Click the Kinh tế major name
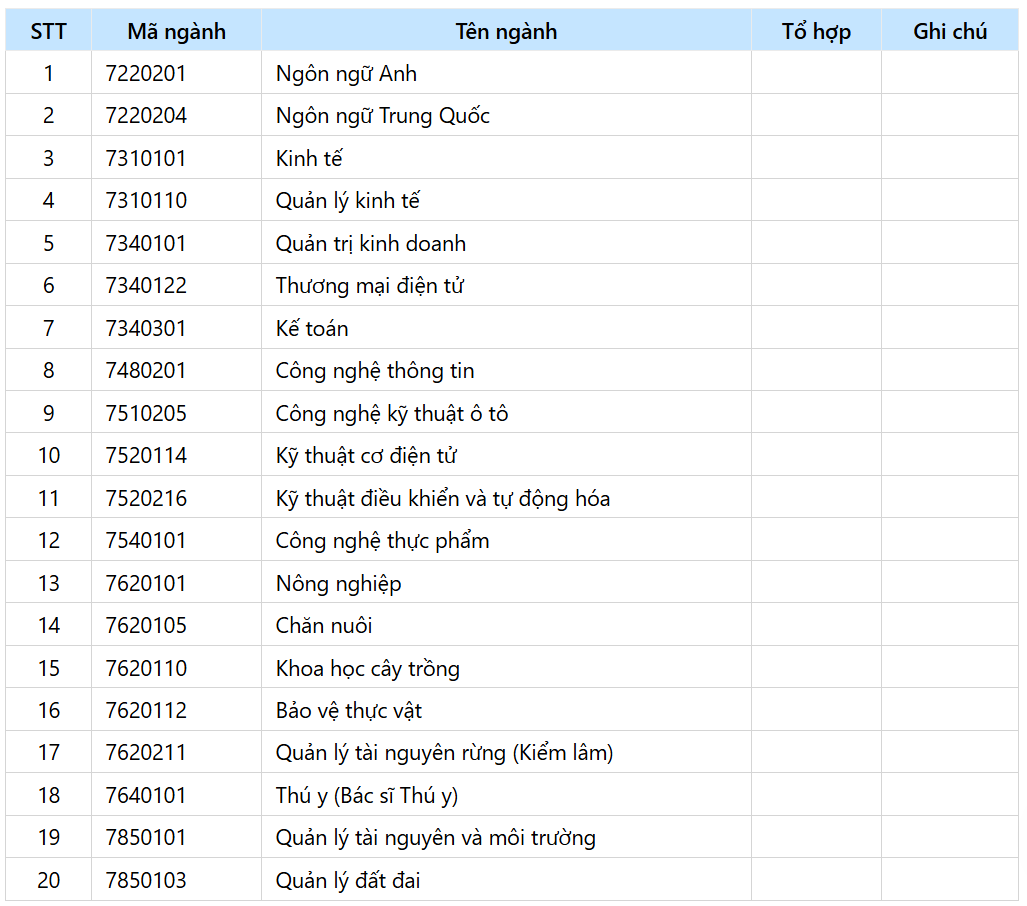Viewport: 1027px width, 906px height. pyautogui.click(x=310, y=159)
